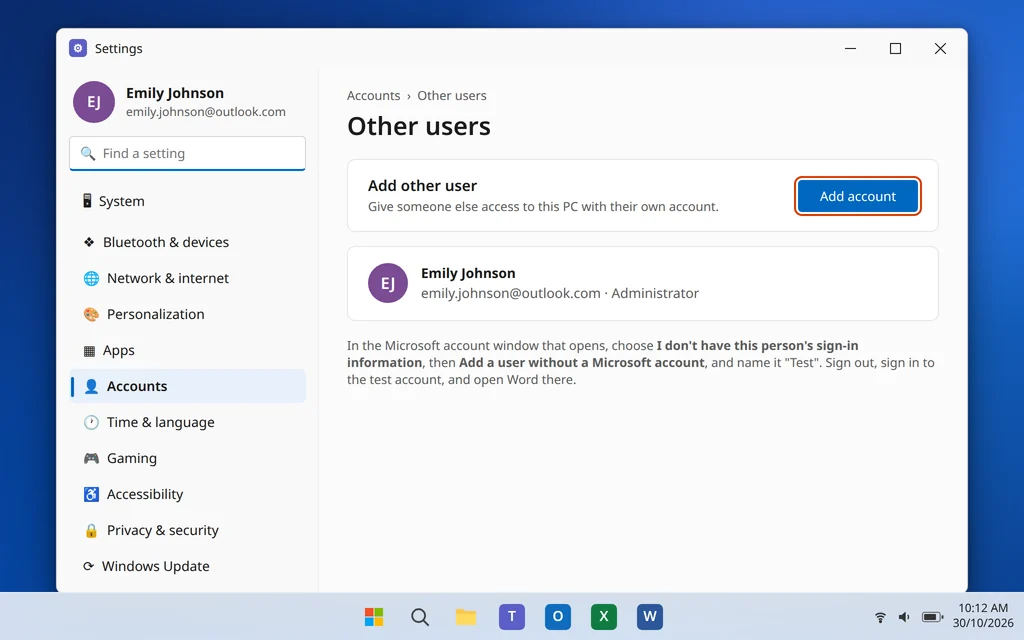Click the Personalization palette icon
The image size is (1024, 640).
pyautogui.click(x=91, y=314)
